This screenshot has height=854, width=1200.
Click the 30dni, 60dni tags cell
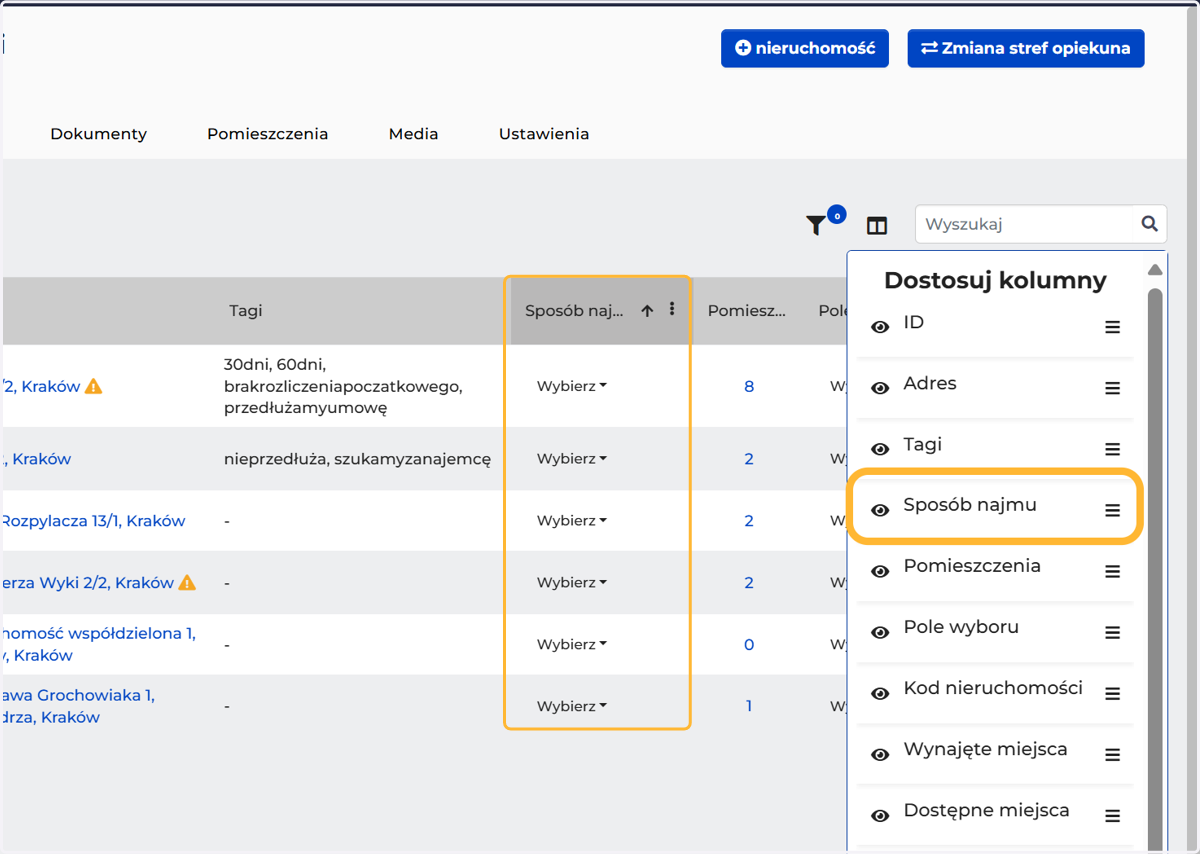click(x=343, y=386)
